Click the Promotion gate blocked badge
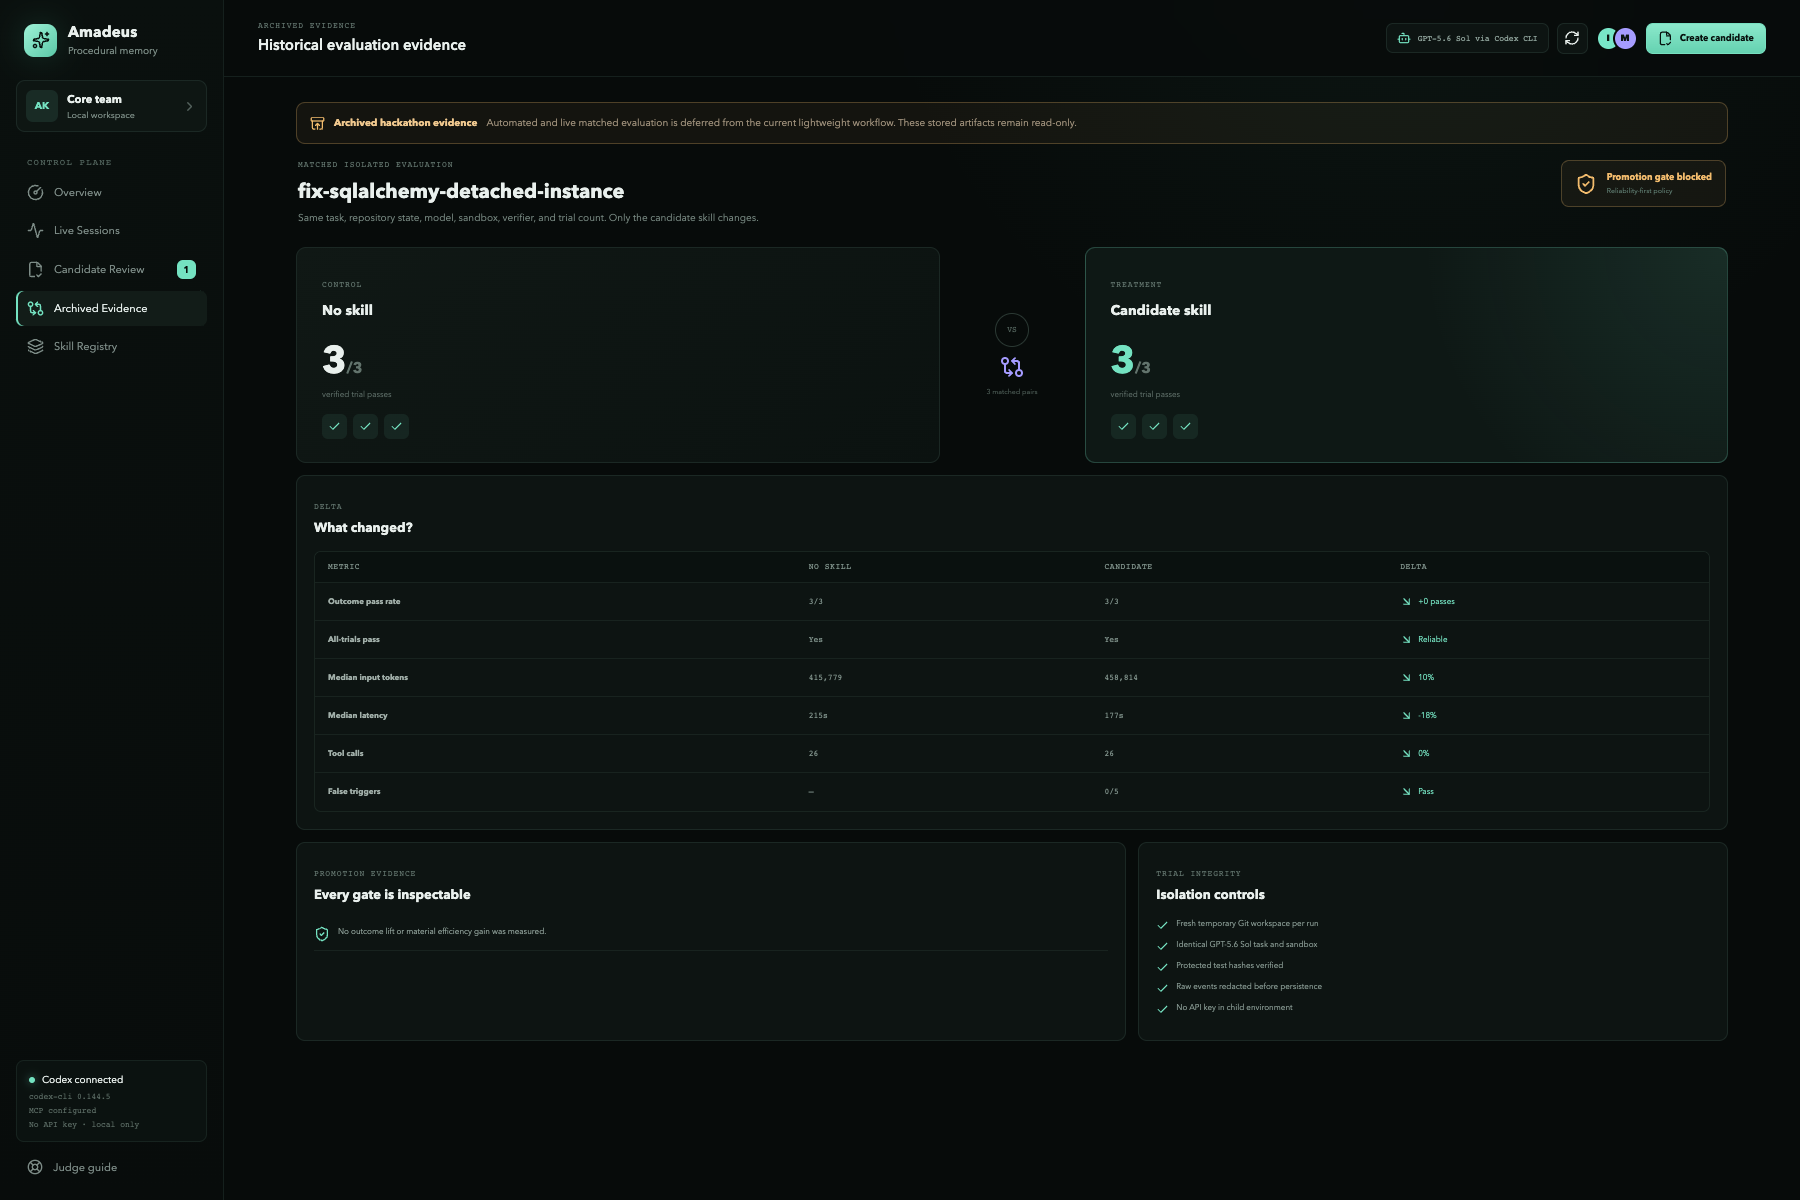 1643,183
